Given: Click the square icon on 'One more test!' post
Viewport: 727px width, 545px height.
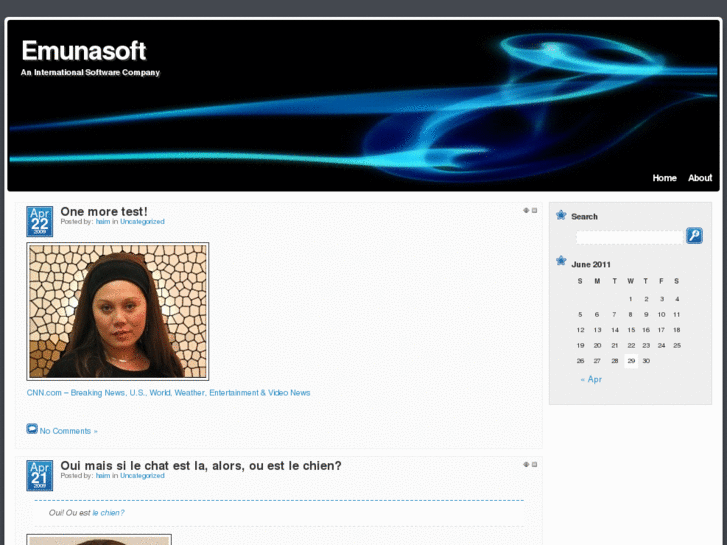Looking at the screenshot, I should pos(535,211).
